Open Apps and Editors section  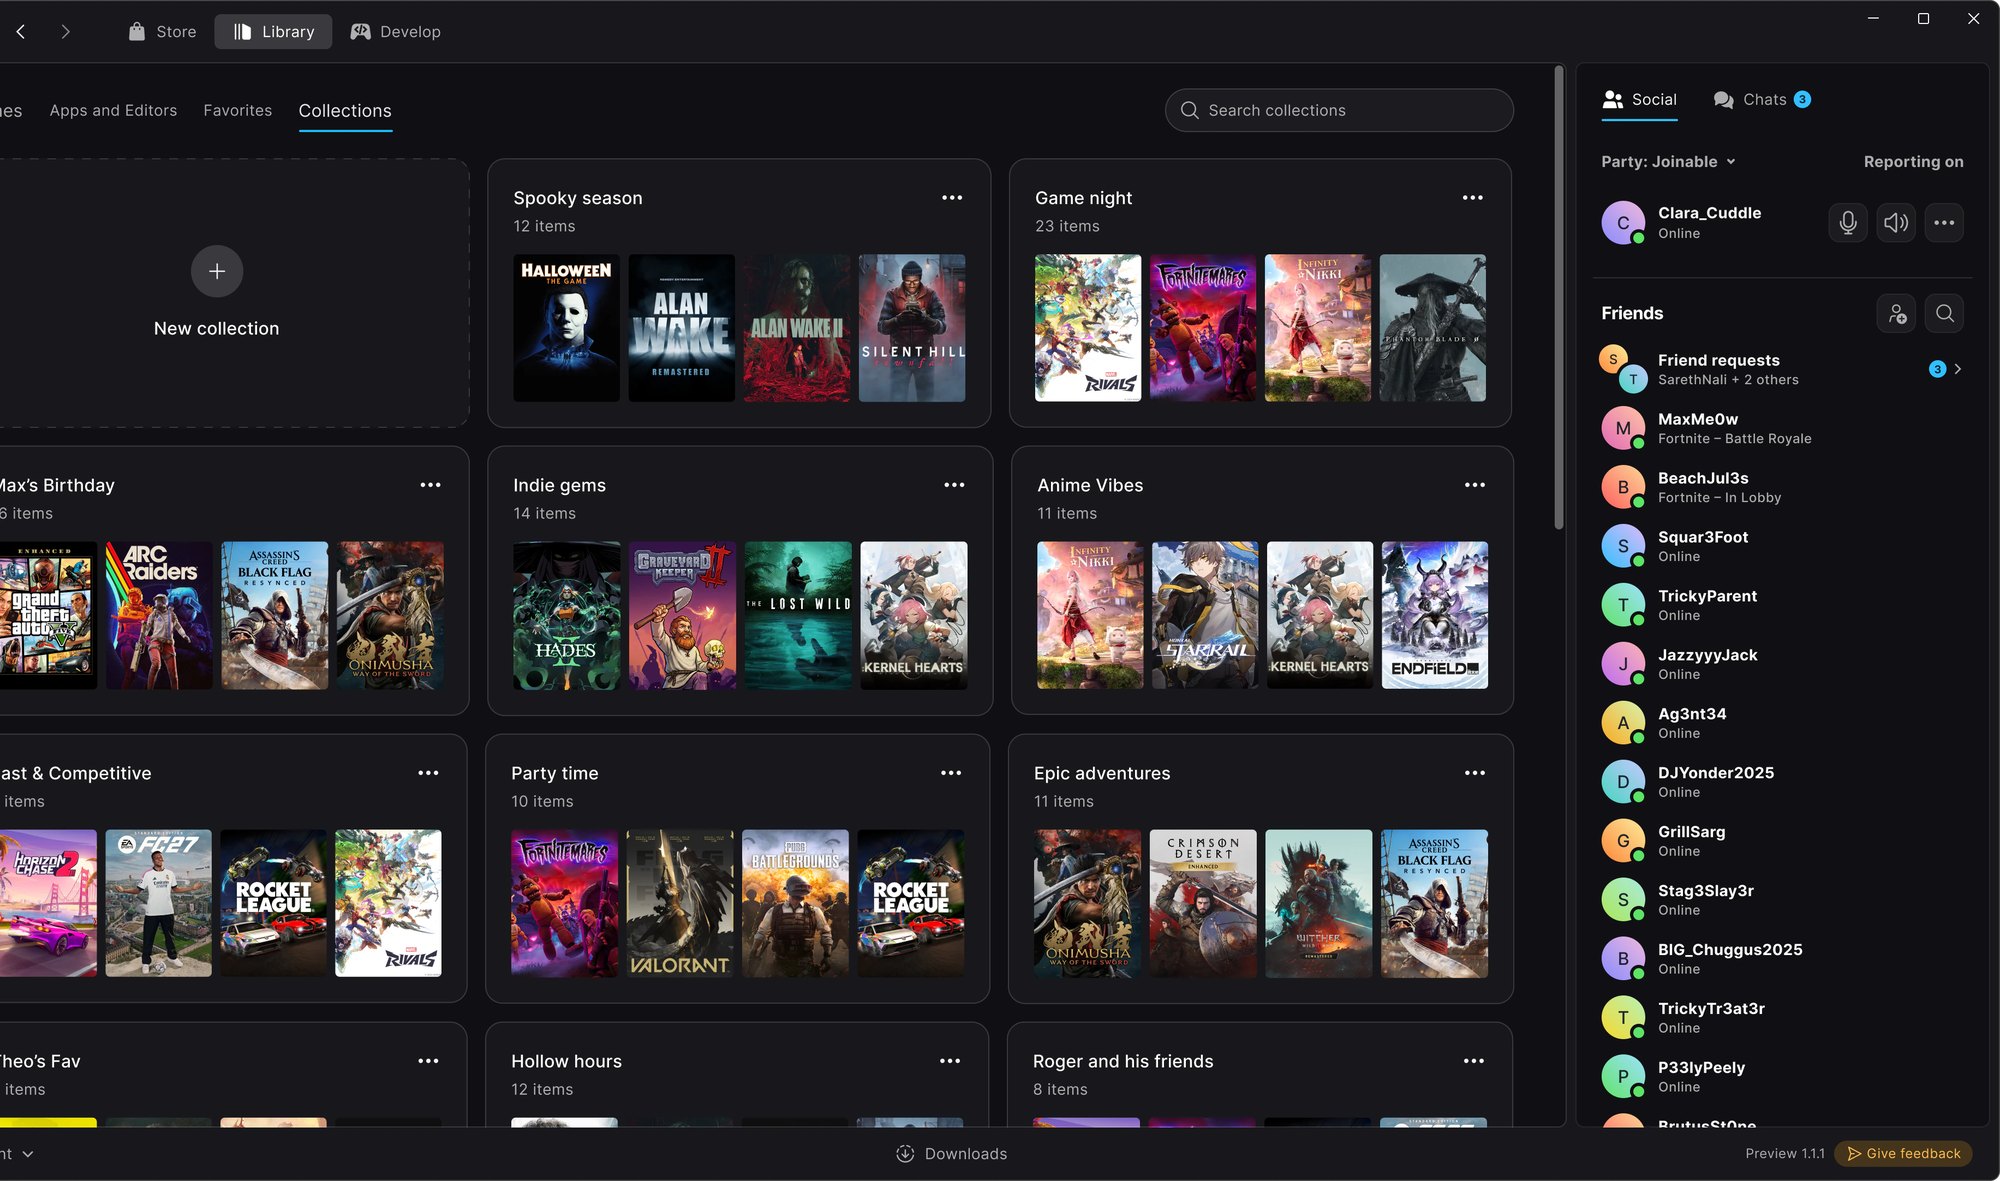(x=113, y=110)
